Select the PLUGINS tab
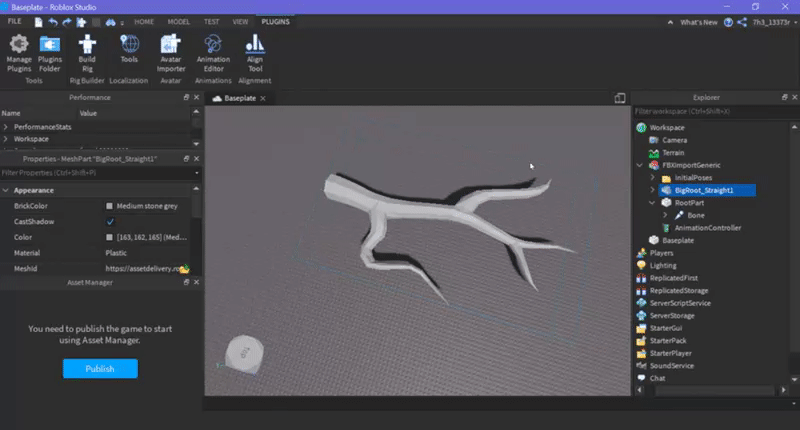Screen dimensions: 800x430 click(276, 22)
